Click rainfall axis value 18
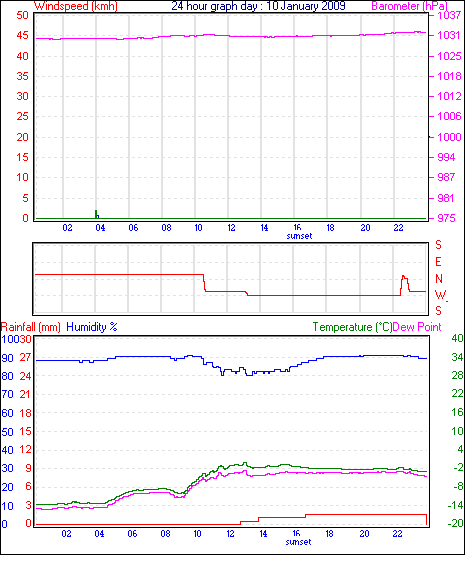This screenshot has height=566, width=466. click(x=25, y=413)
